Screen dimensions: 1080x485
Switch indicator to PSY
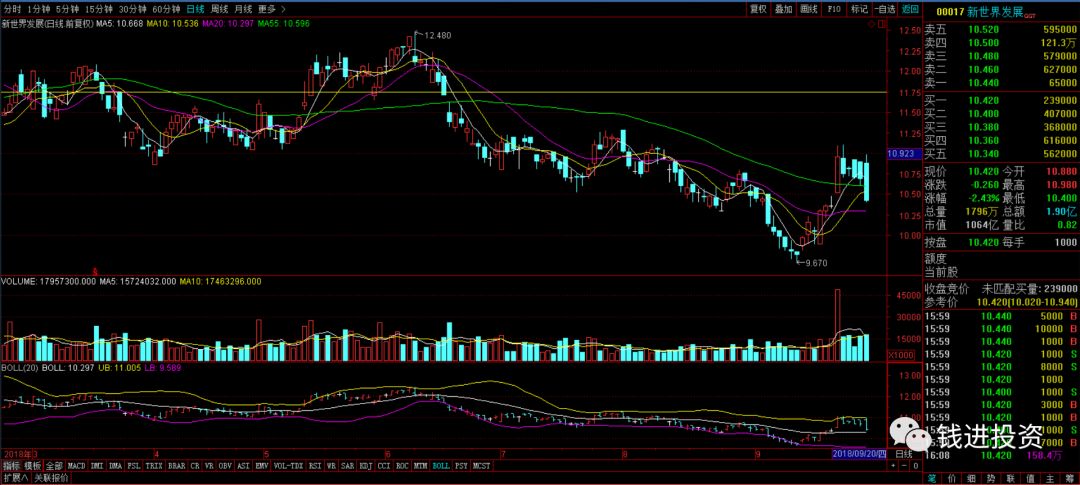pyautogui.click(x=461, y=466)
